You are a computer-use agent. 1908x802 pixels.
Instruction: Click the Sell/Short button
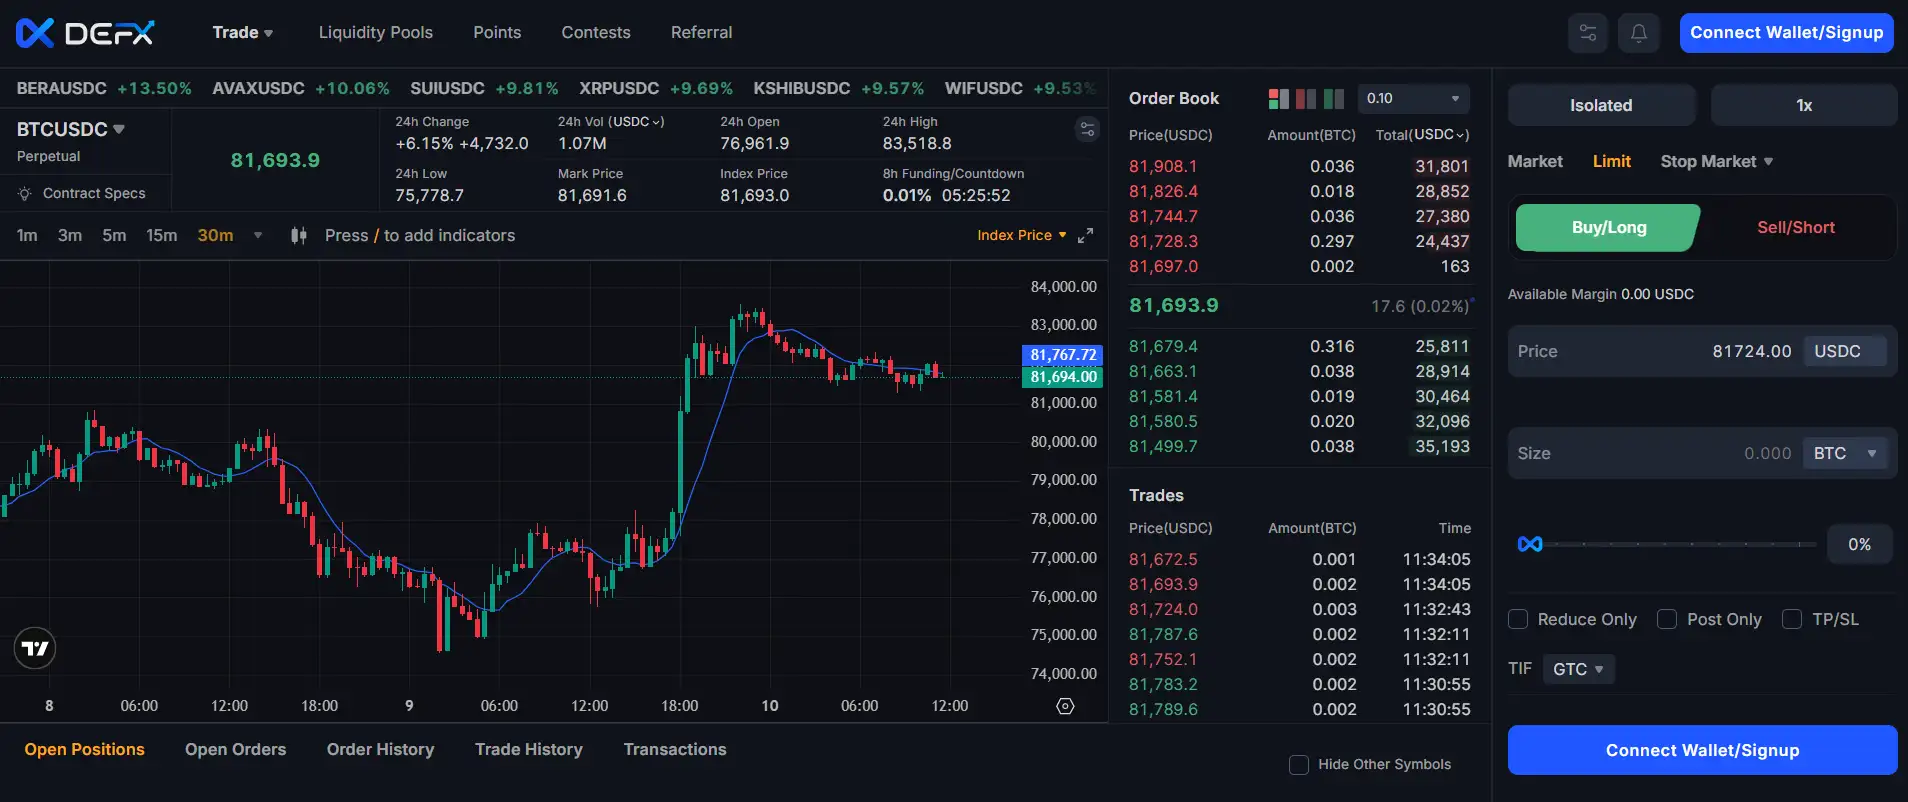(1795, 228)
